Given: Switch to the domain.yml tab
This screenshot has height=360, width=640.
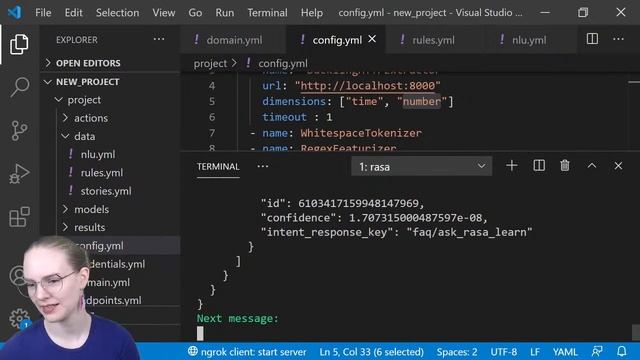Looking at the screenshot, I should click(233, 40).
